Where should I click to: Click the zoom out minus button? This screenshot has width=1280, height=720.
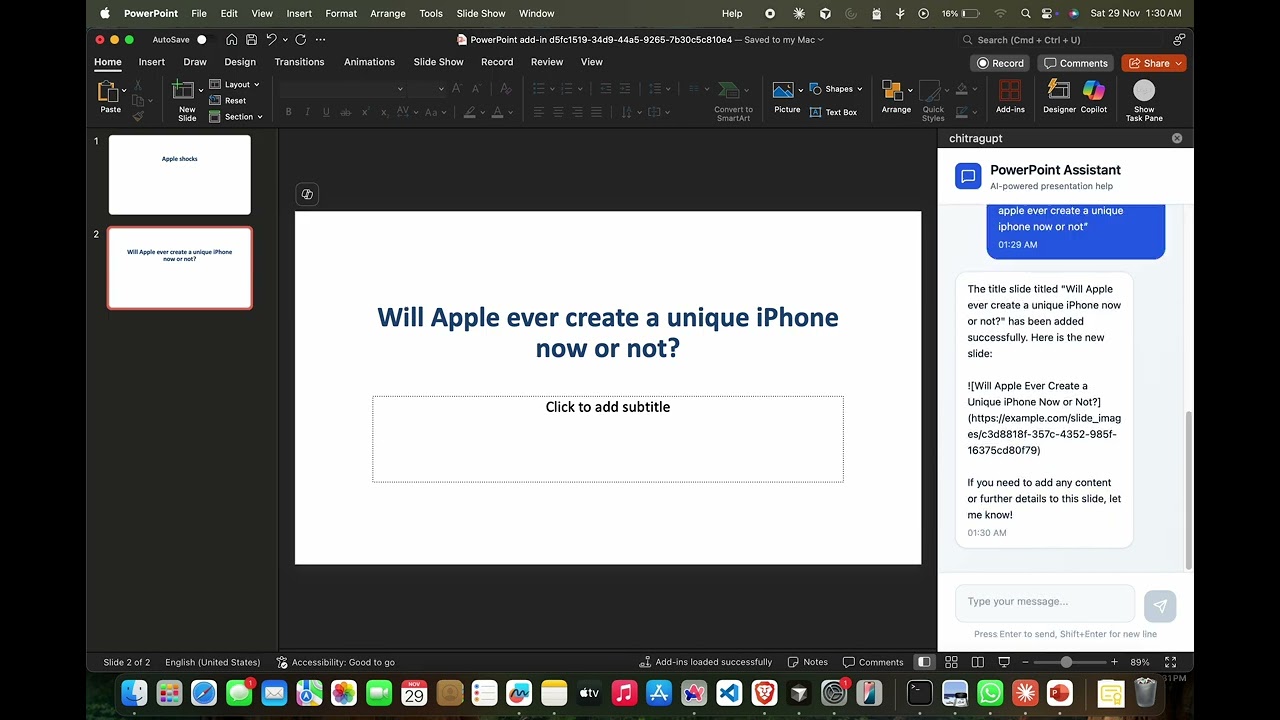point(1025,662)
